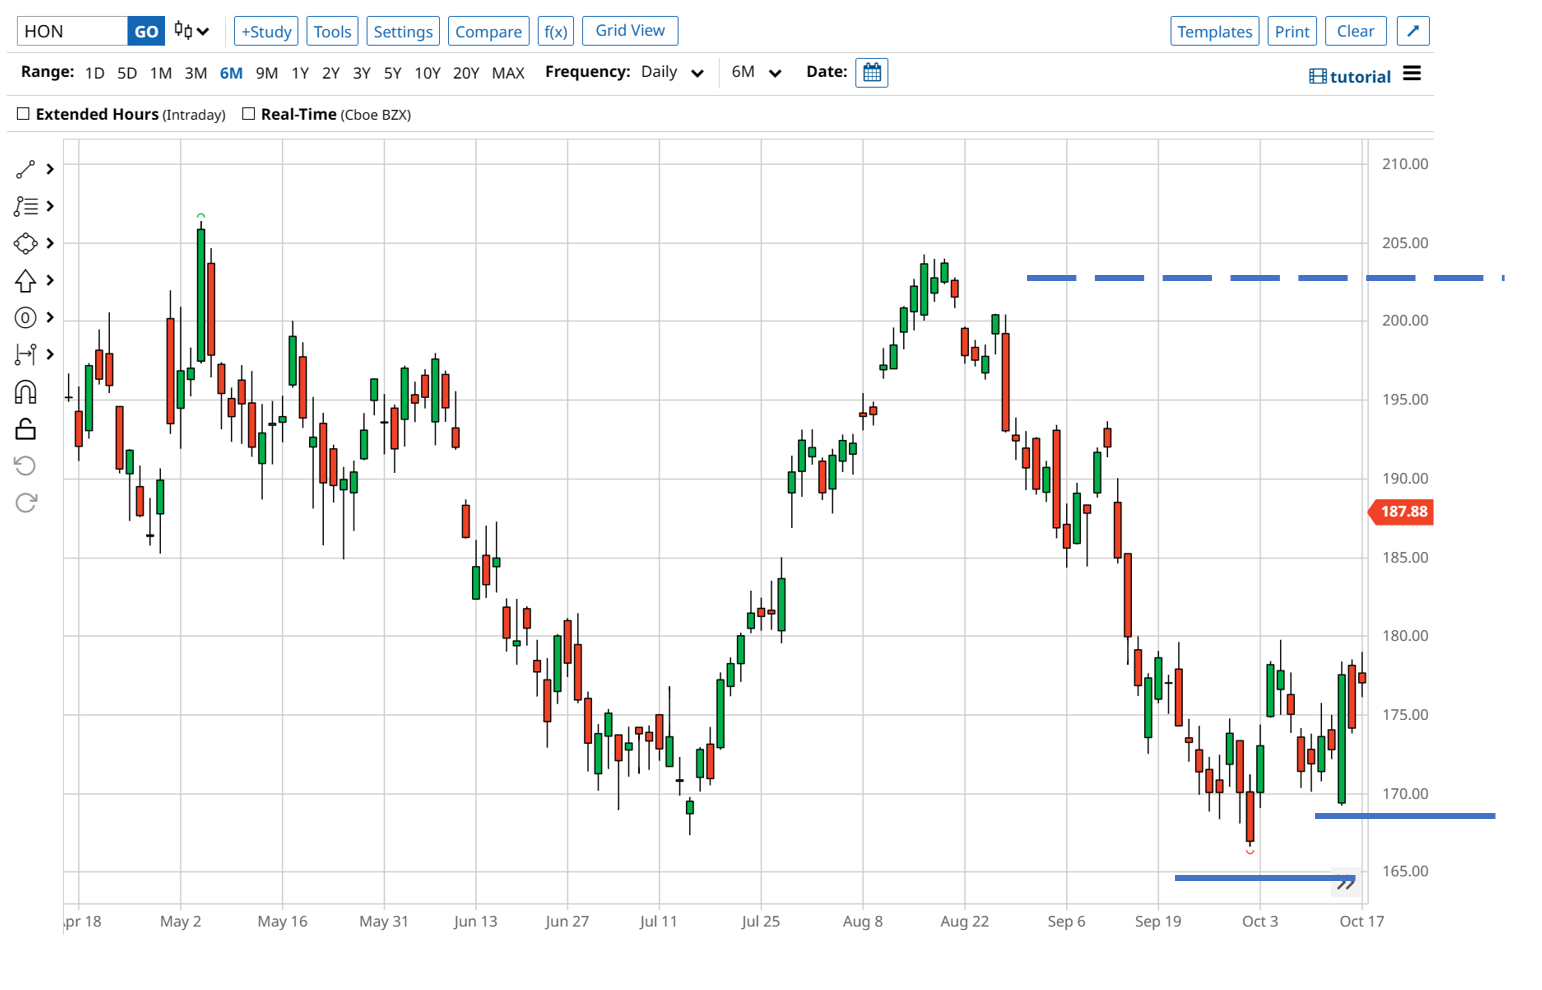This screenshot has width=1542, height=990.
Task: Set range to 3M
Action: coord(196,73)
